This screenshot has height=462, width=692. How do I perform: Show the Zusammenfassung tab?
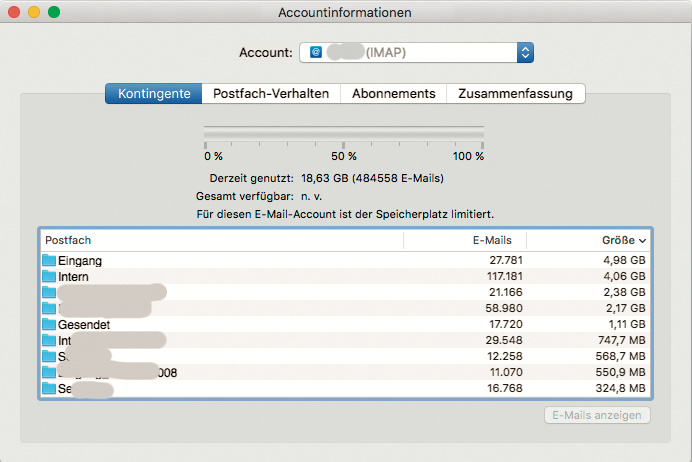515,93
